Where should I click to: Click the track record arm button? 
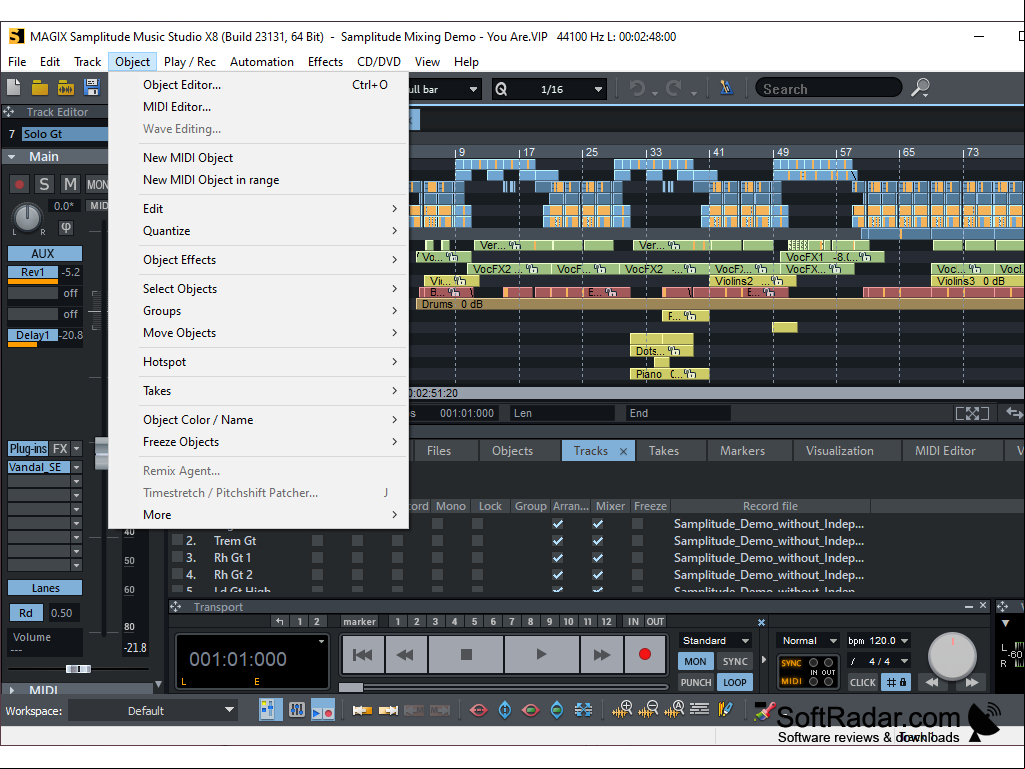pos(19,184)
